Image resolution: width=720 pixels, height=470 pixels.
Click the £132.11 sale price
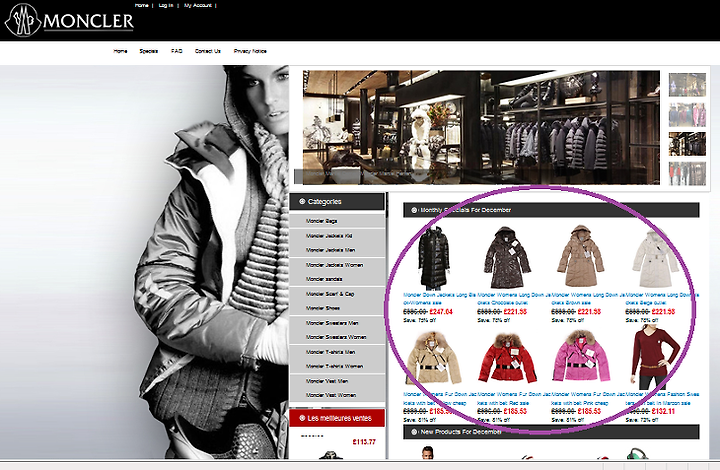[x=663, y=411]
